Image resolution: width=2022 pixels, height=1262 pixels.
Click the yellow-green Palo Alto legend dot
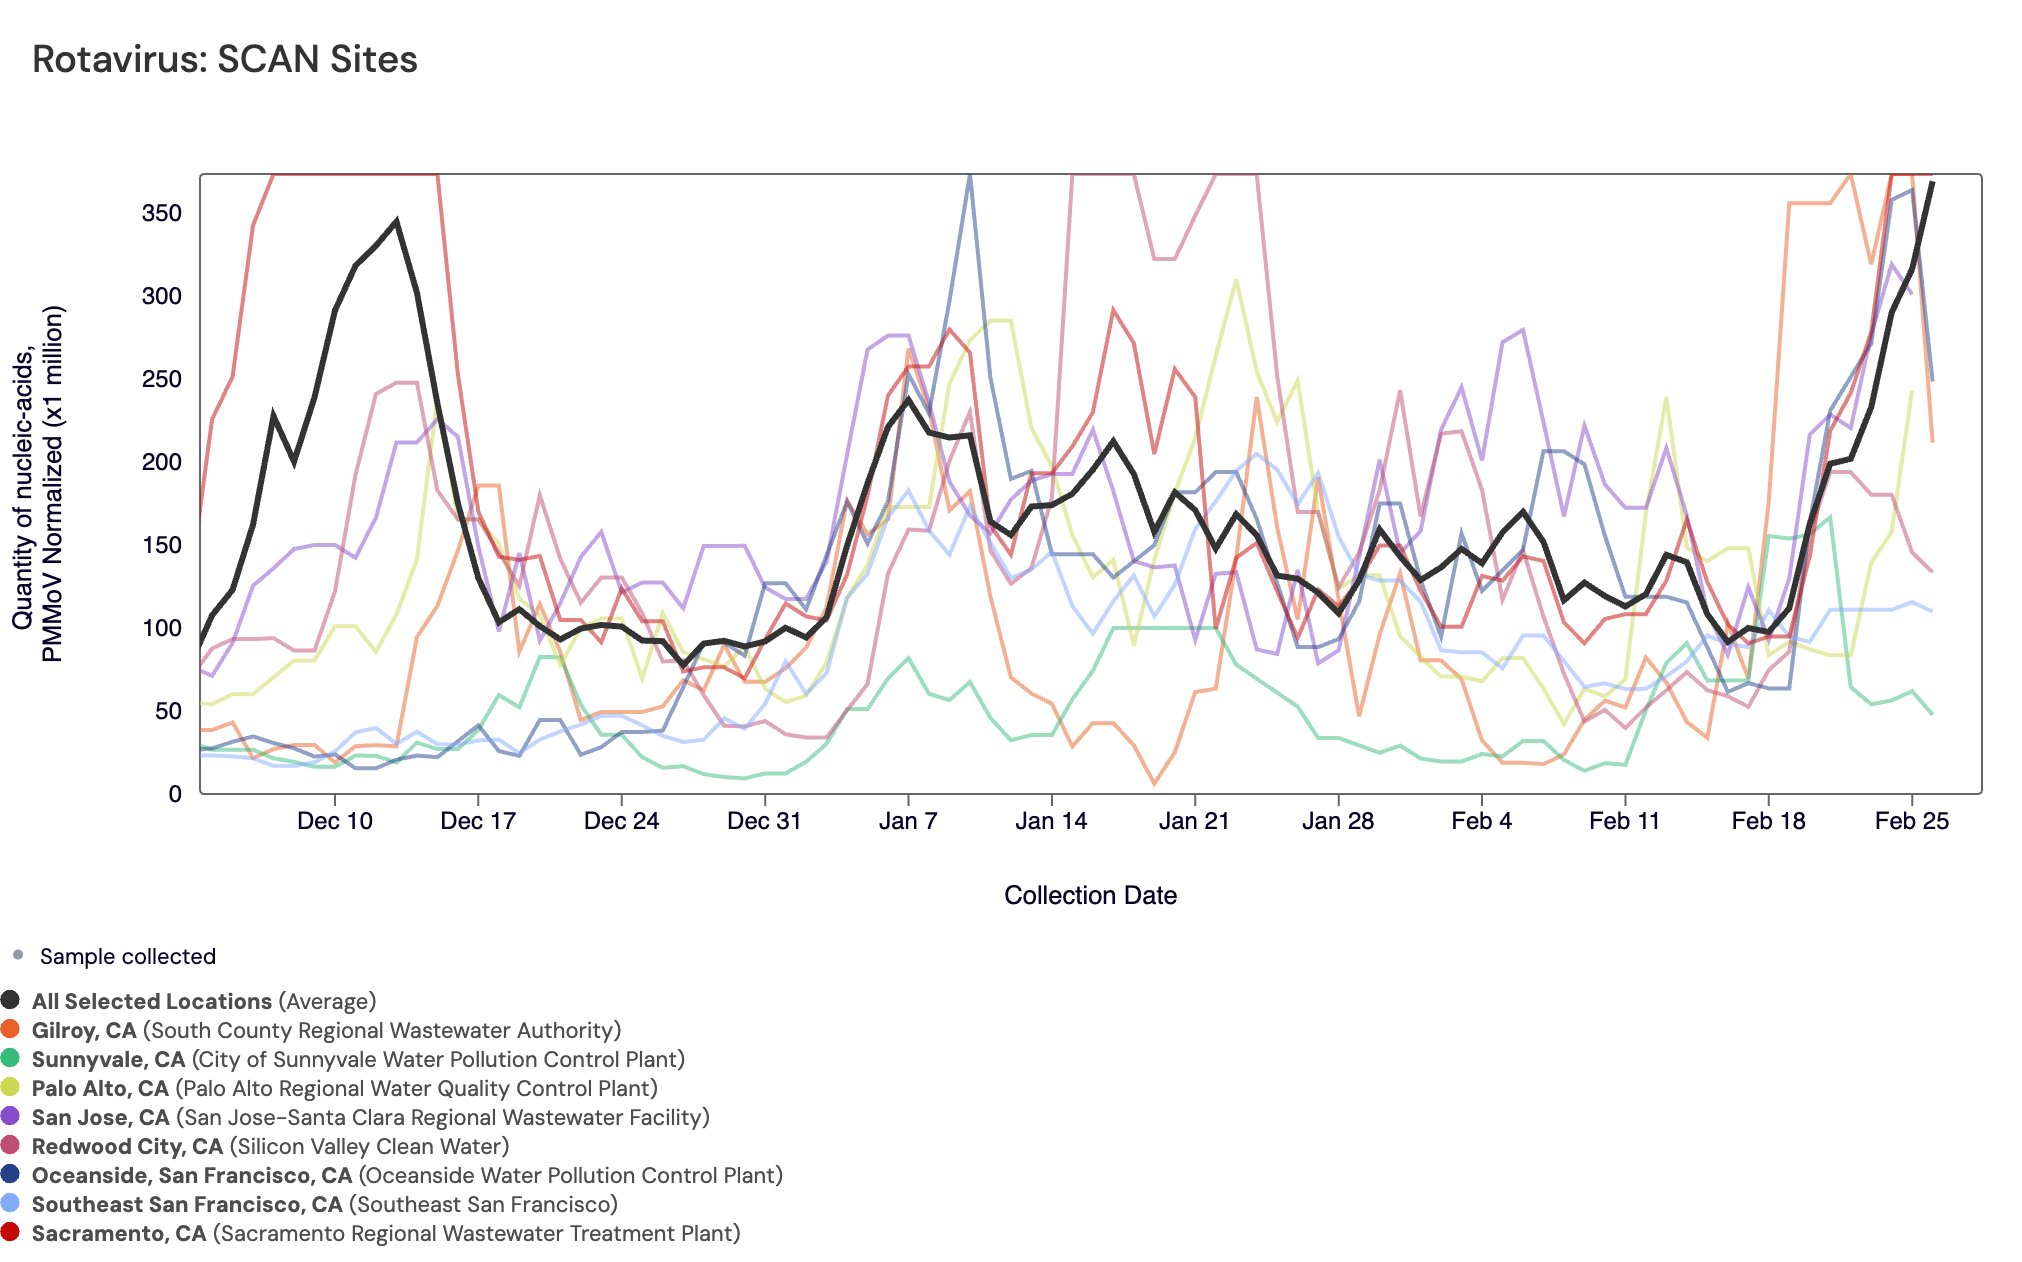pyautogui.click(x=10, y=1087)
